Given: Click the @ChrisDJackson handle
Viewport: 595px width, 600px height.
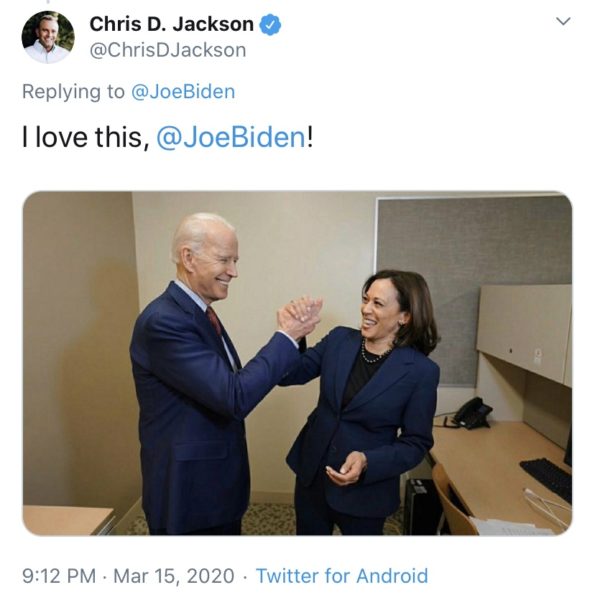Looking at the screenshot, I should [168, 51].
